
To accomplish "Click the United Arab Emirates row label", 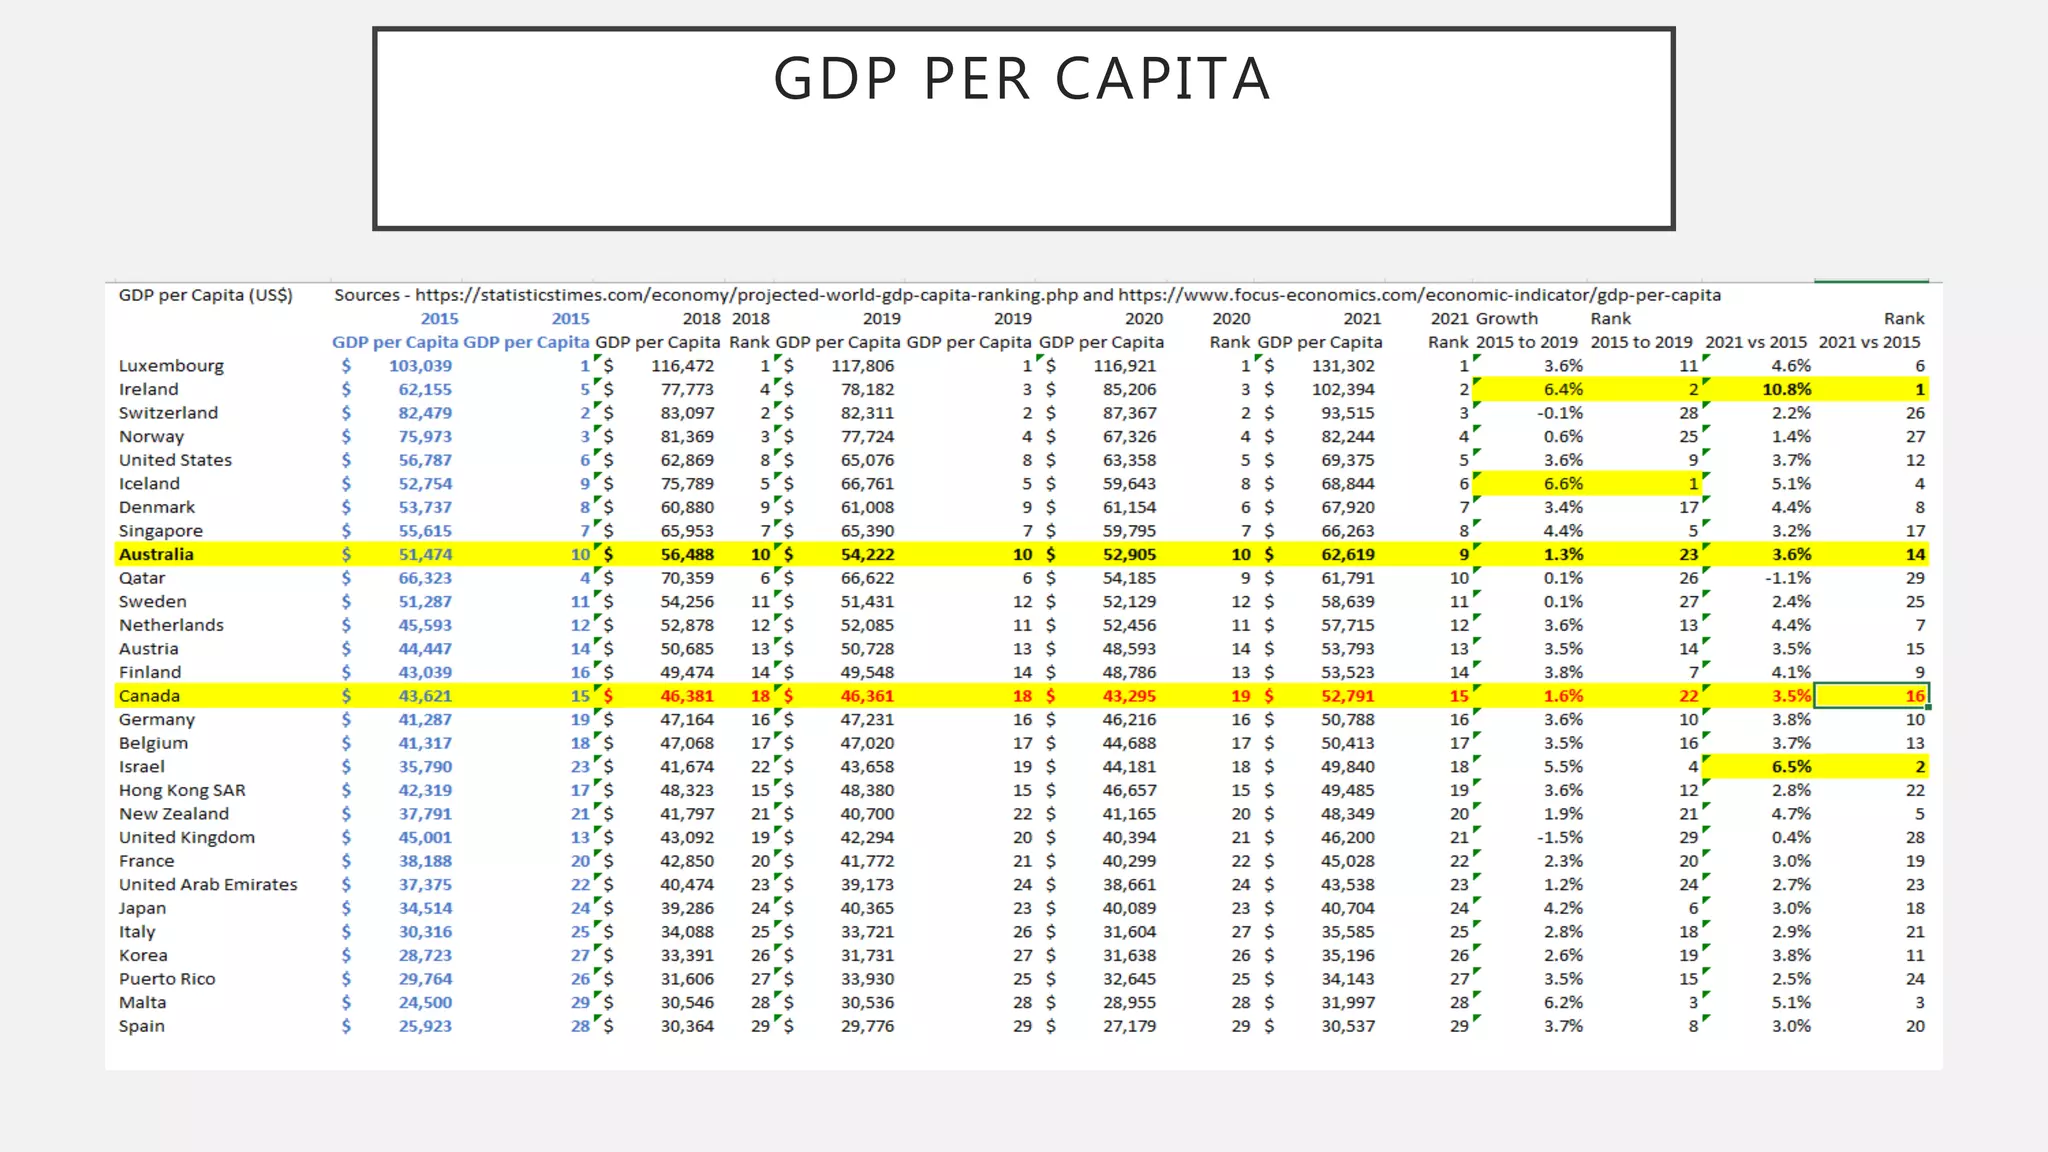I will point(208,885).
